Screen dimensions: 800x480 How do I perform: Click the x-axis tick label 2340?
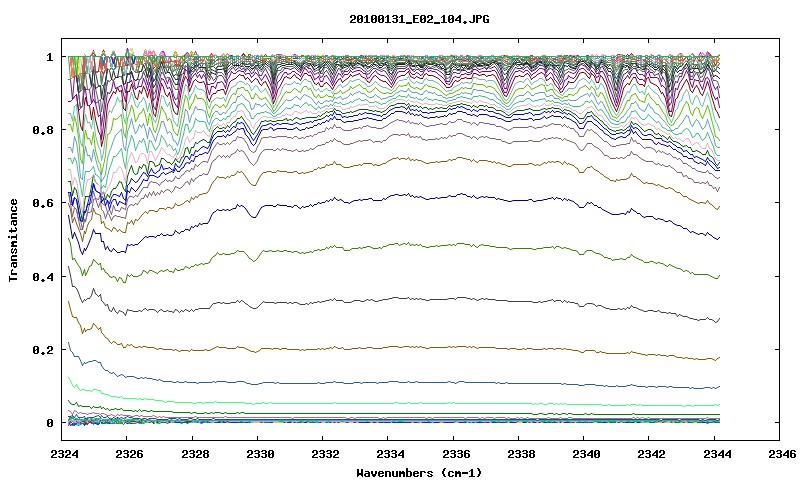coord(587,454)
